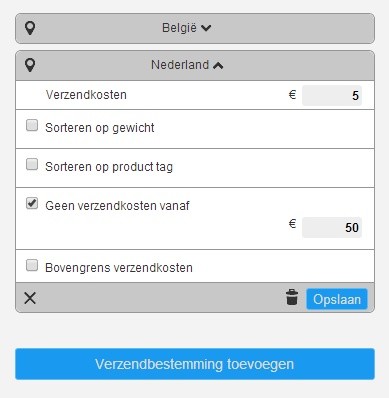Expand the België chevron arrow
This screenshot has width=389, height=398.
tap(206, 28)
